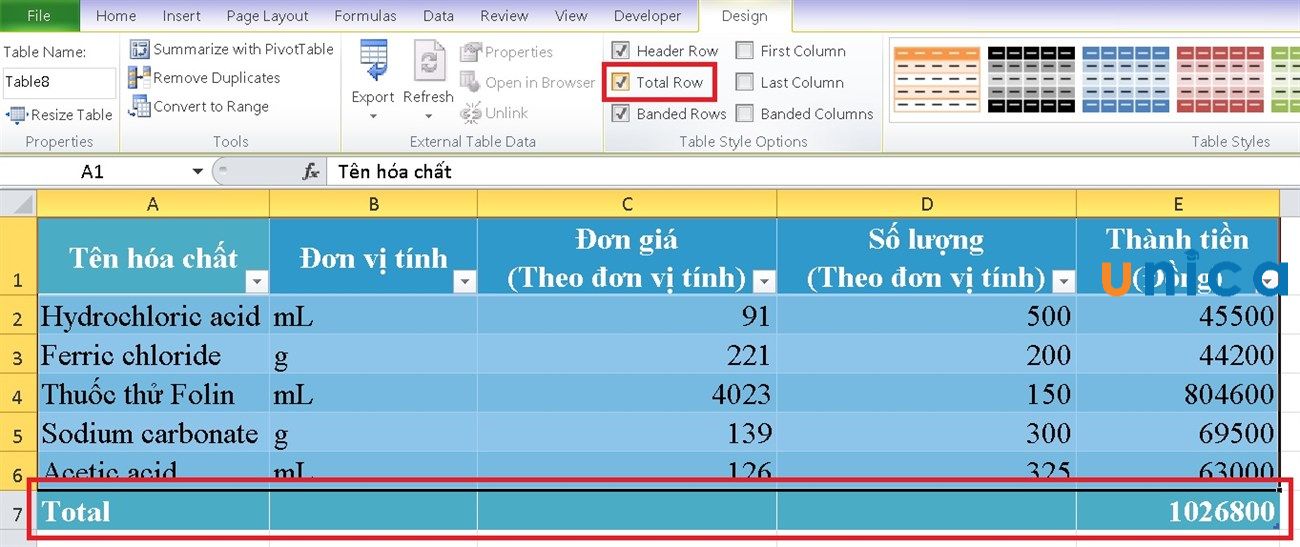Toggle the Banded Rows checkbox
1300x547 pixels.
coord(621,114)
